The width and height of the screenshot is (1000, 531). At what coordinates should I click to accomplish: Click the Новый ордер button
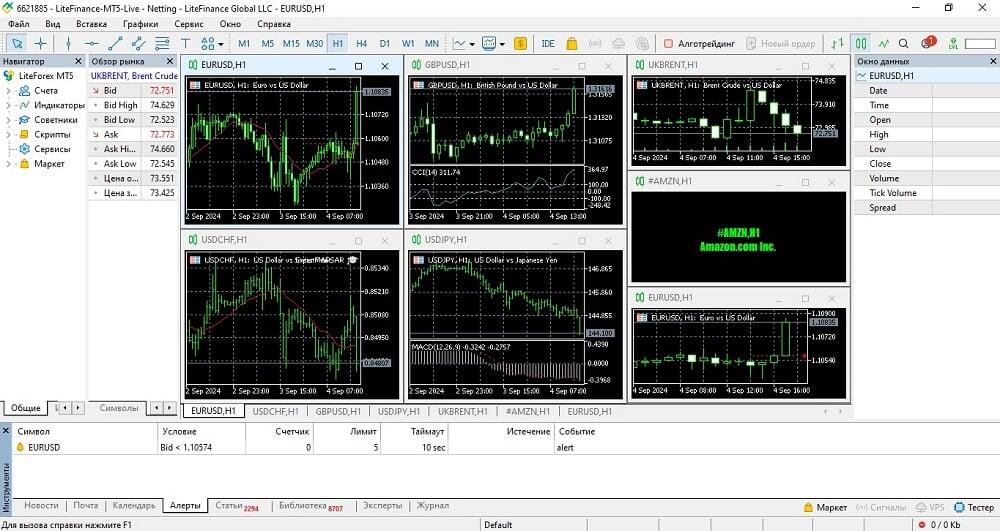point(781,43)
